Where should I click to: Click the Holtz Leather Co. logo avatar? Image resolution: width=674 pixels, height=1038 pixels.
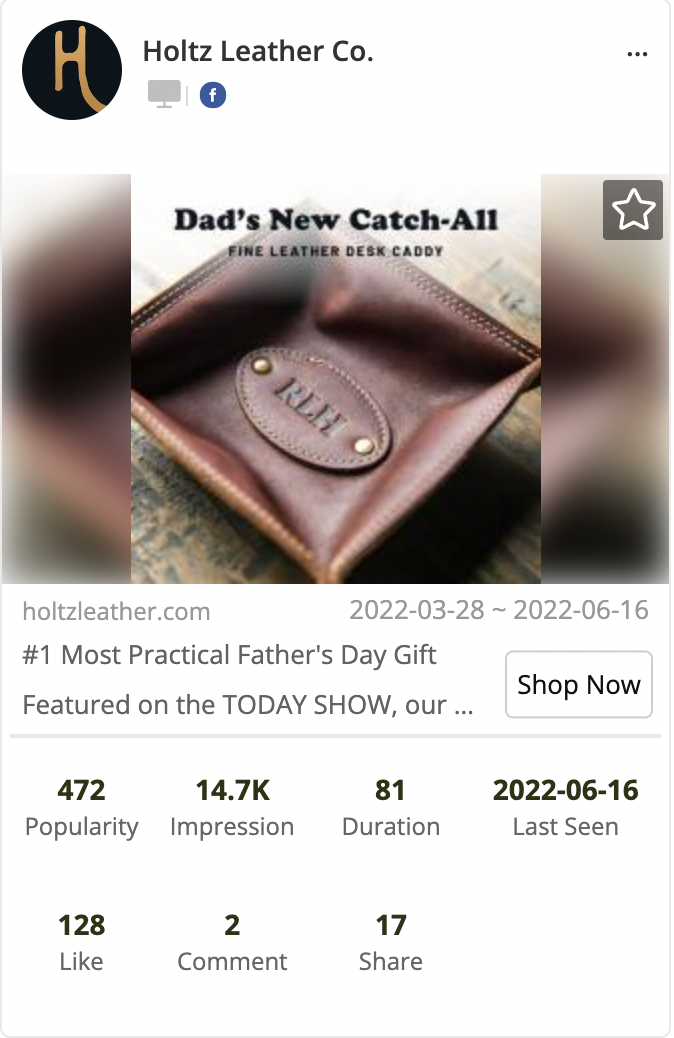coord(72,70)
